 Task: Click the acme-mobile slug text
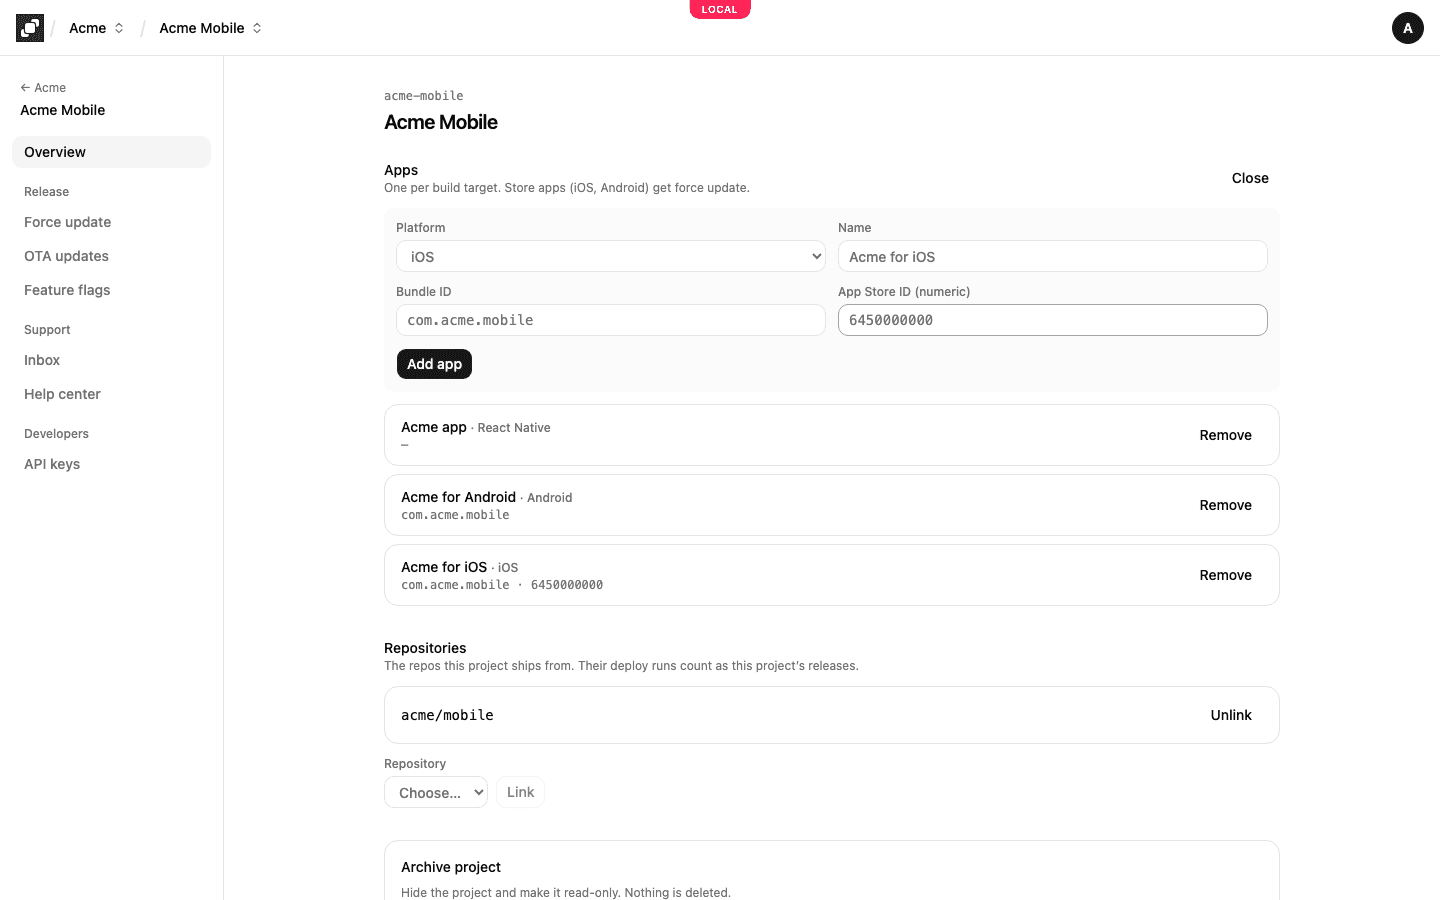[x=424, y=96]
